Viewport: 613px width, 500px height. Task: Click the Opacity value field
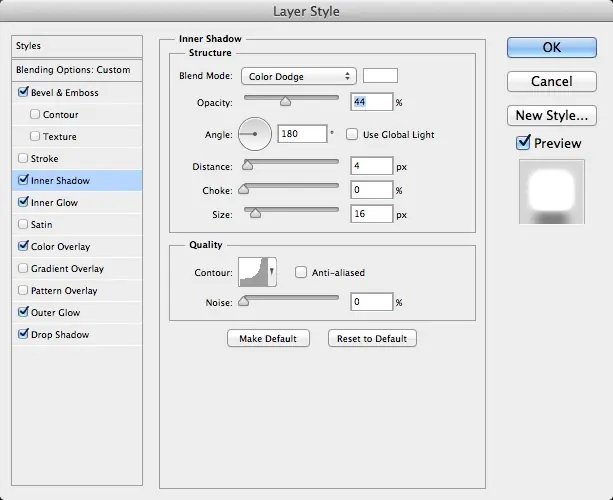pos(371,102)
